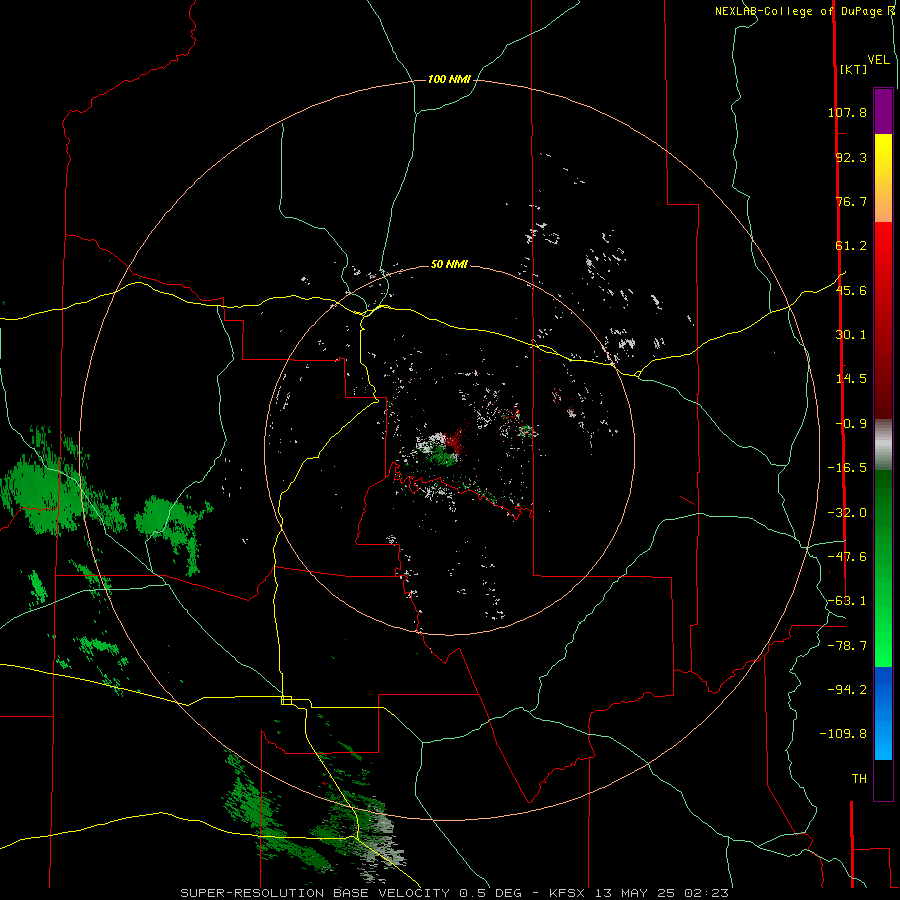This screenshot has width=900, height=900.
Task: Click the red-green velocity couplet near radar center
Action: point(443,448)
